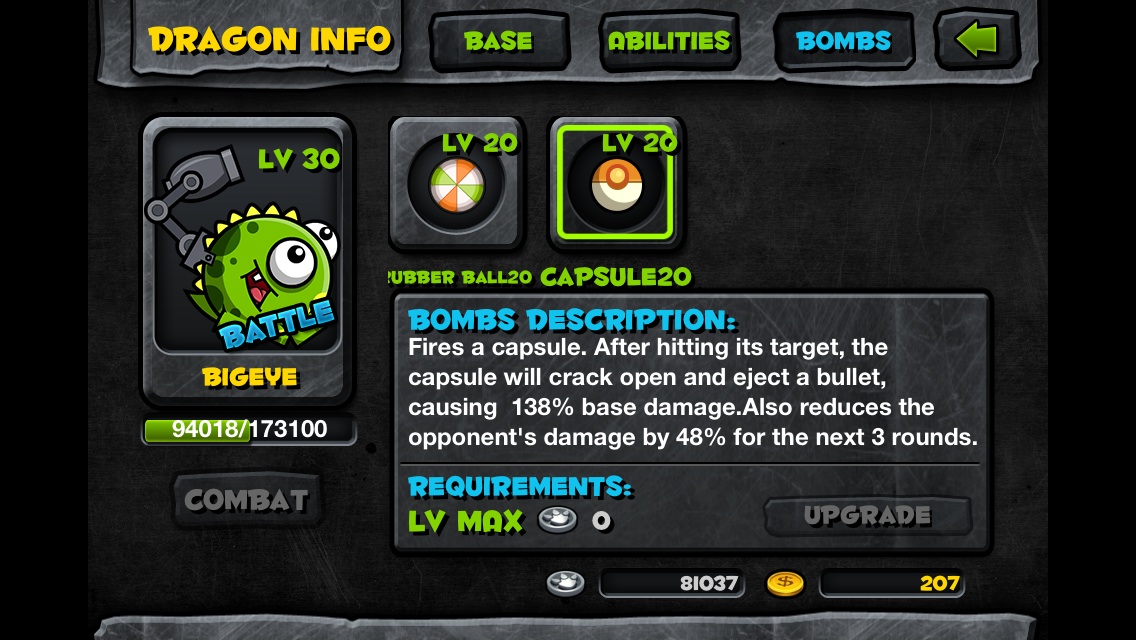Viewport: 1136px width, 640px height.
Task: Click the COMBAT button
Action: click(x=246, y=499)
